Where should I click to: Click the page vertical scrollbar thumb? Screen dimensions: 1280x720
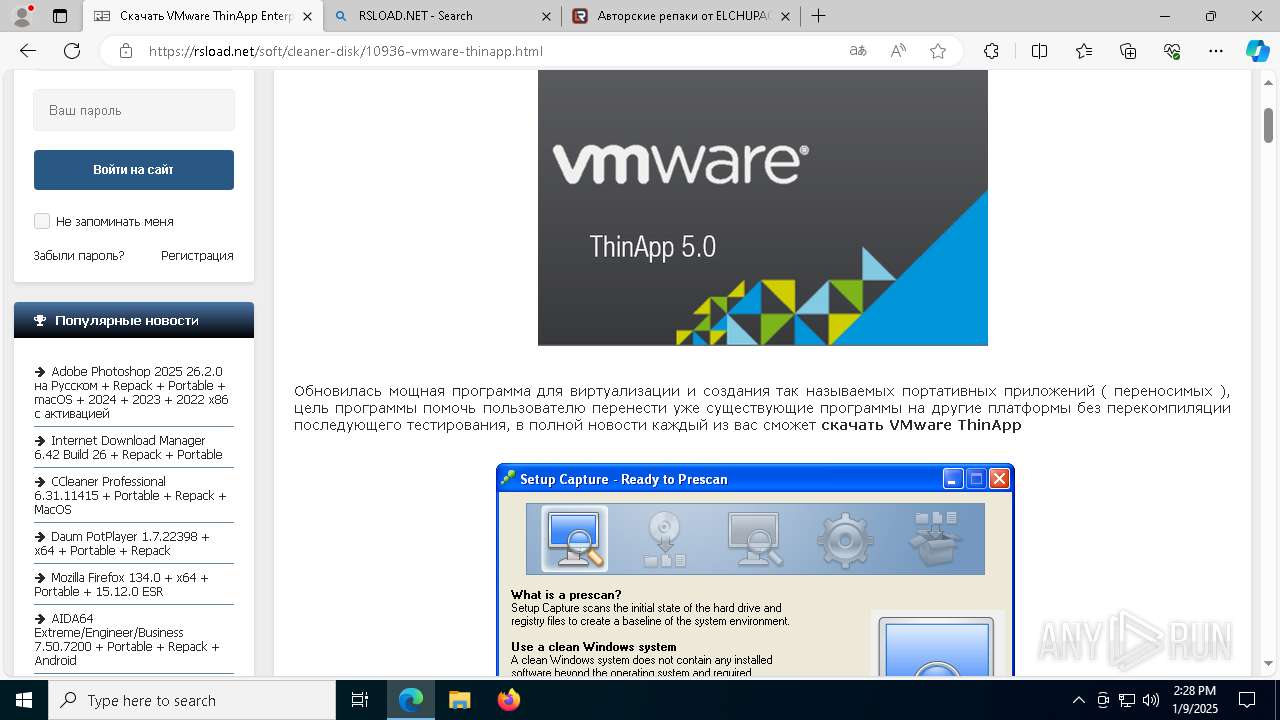click(x=1268, y=125)
